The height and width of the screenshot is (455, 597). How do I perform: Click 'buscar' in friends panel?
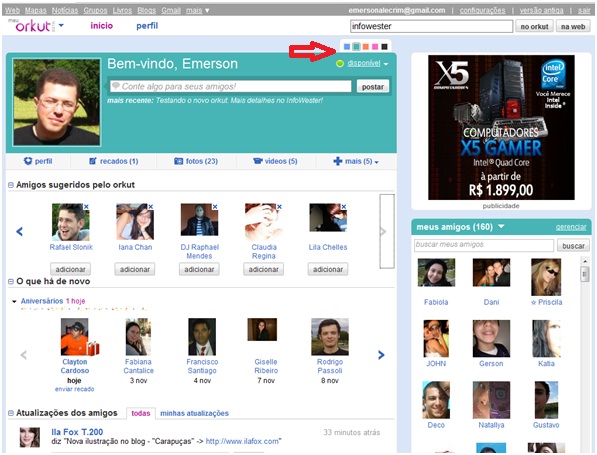pos(573,246)
